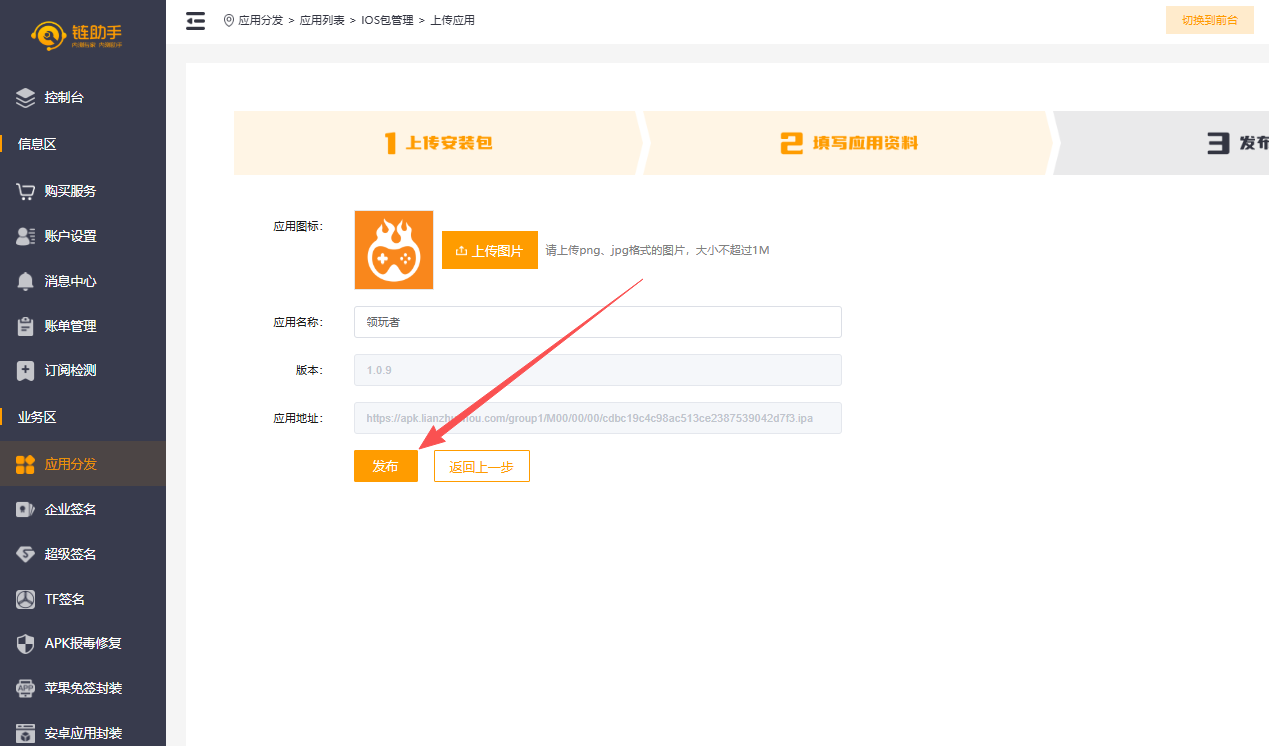
Task: Open 账单管理 billing page
Action: [70, 326]
